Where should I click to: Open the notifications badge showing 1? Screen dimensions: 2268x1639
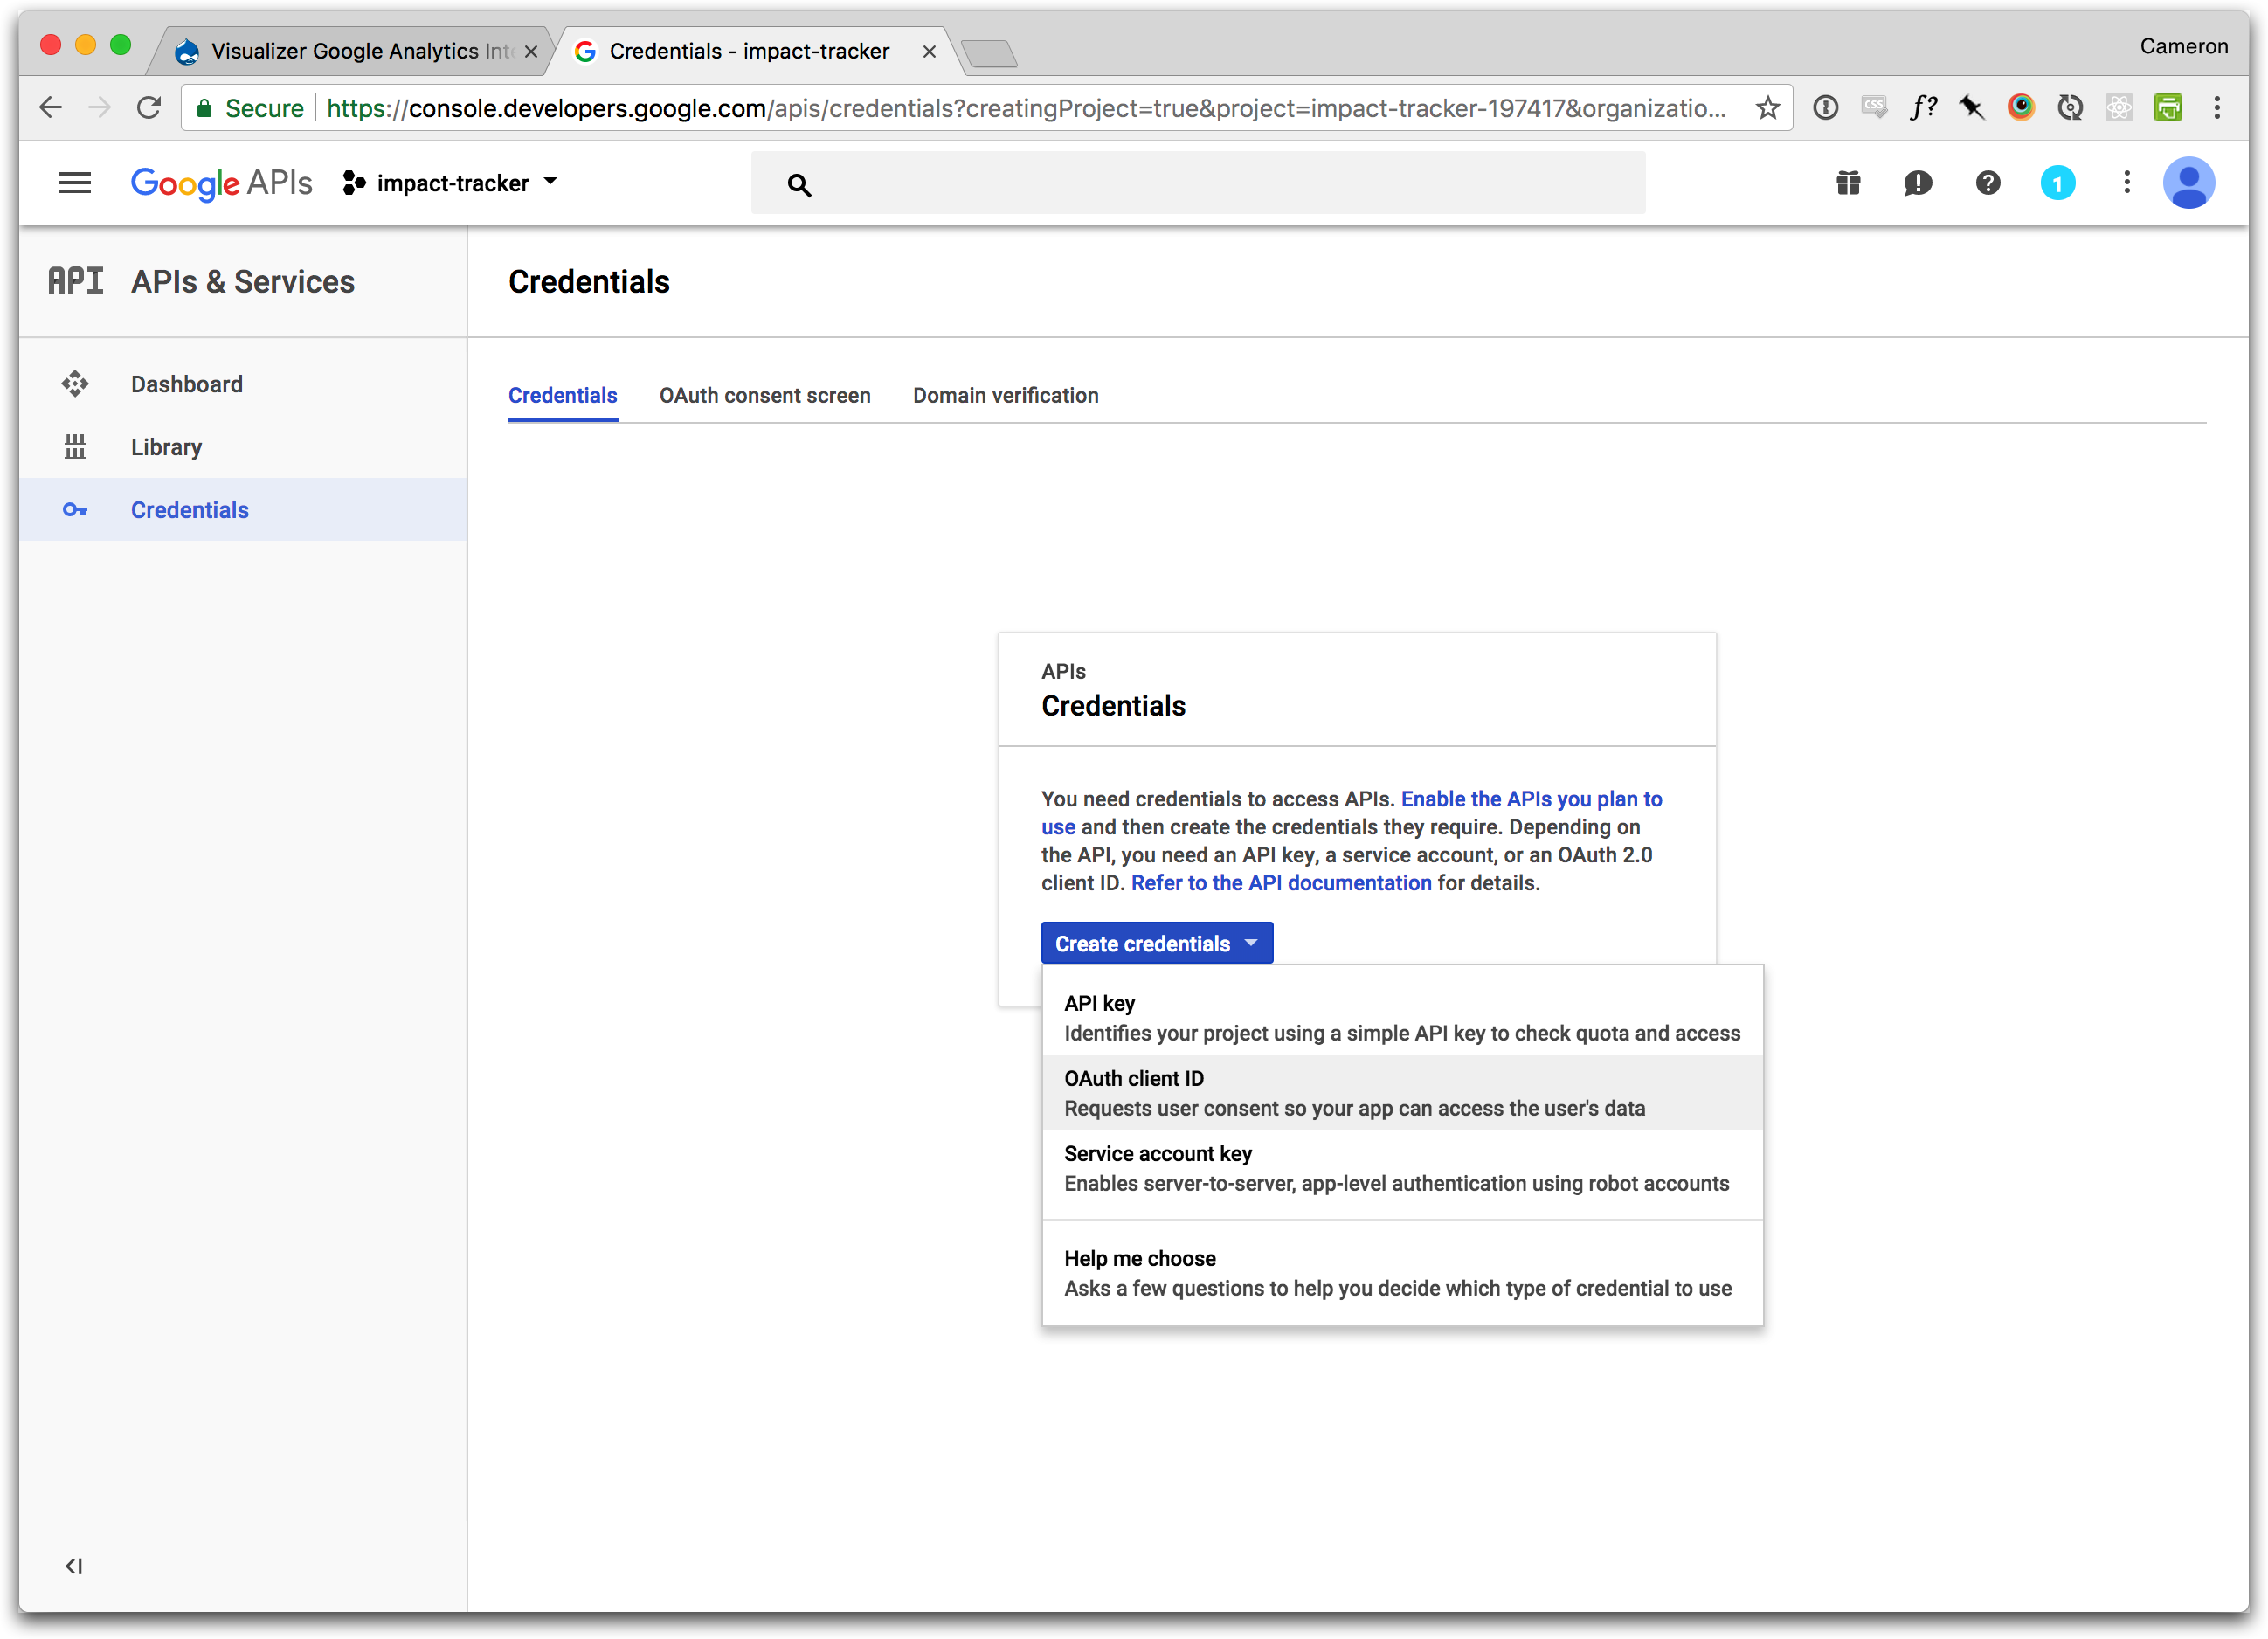pos(2057,183)
